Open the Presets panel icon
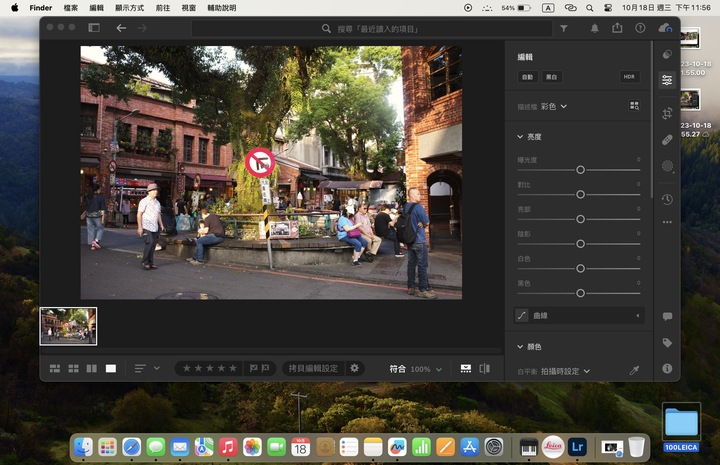 pyautogui.click(x=667, y=54)
